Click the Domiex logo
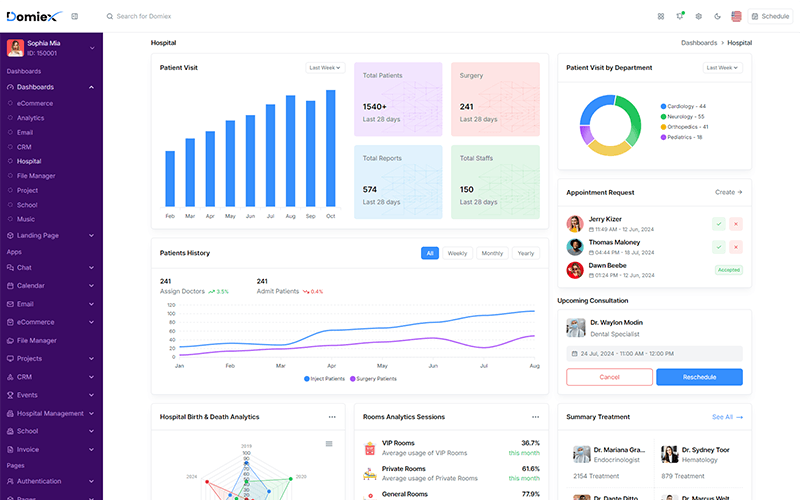Screen dimensions: 800x500 [34, 16]
